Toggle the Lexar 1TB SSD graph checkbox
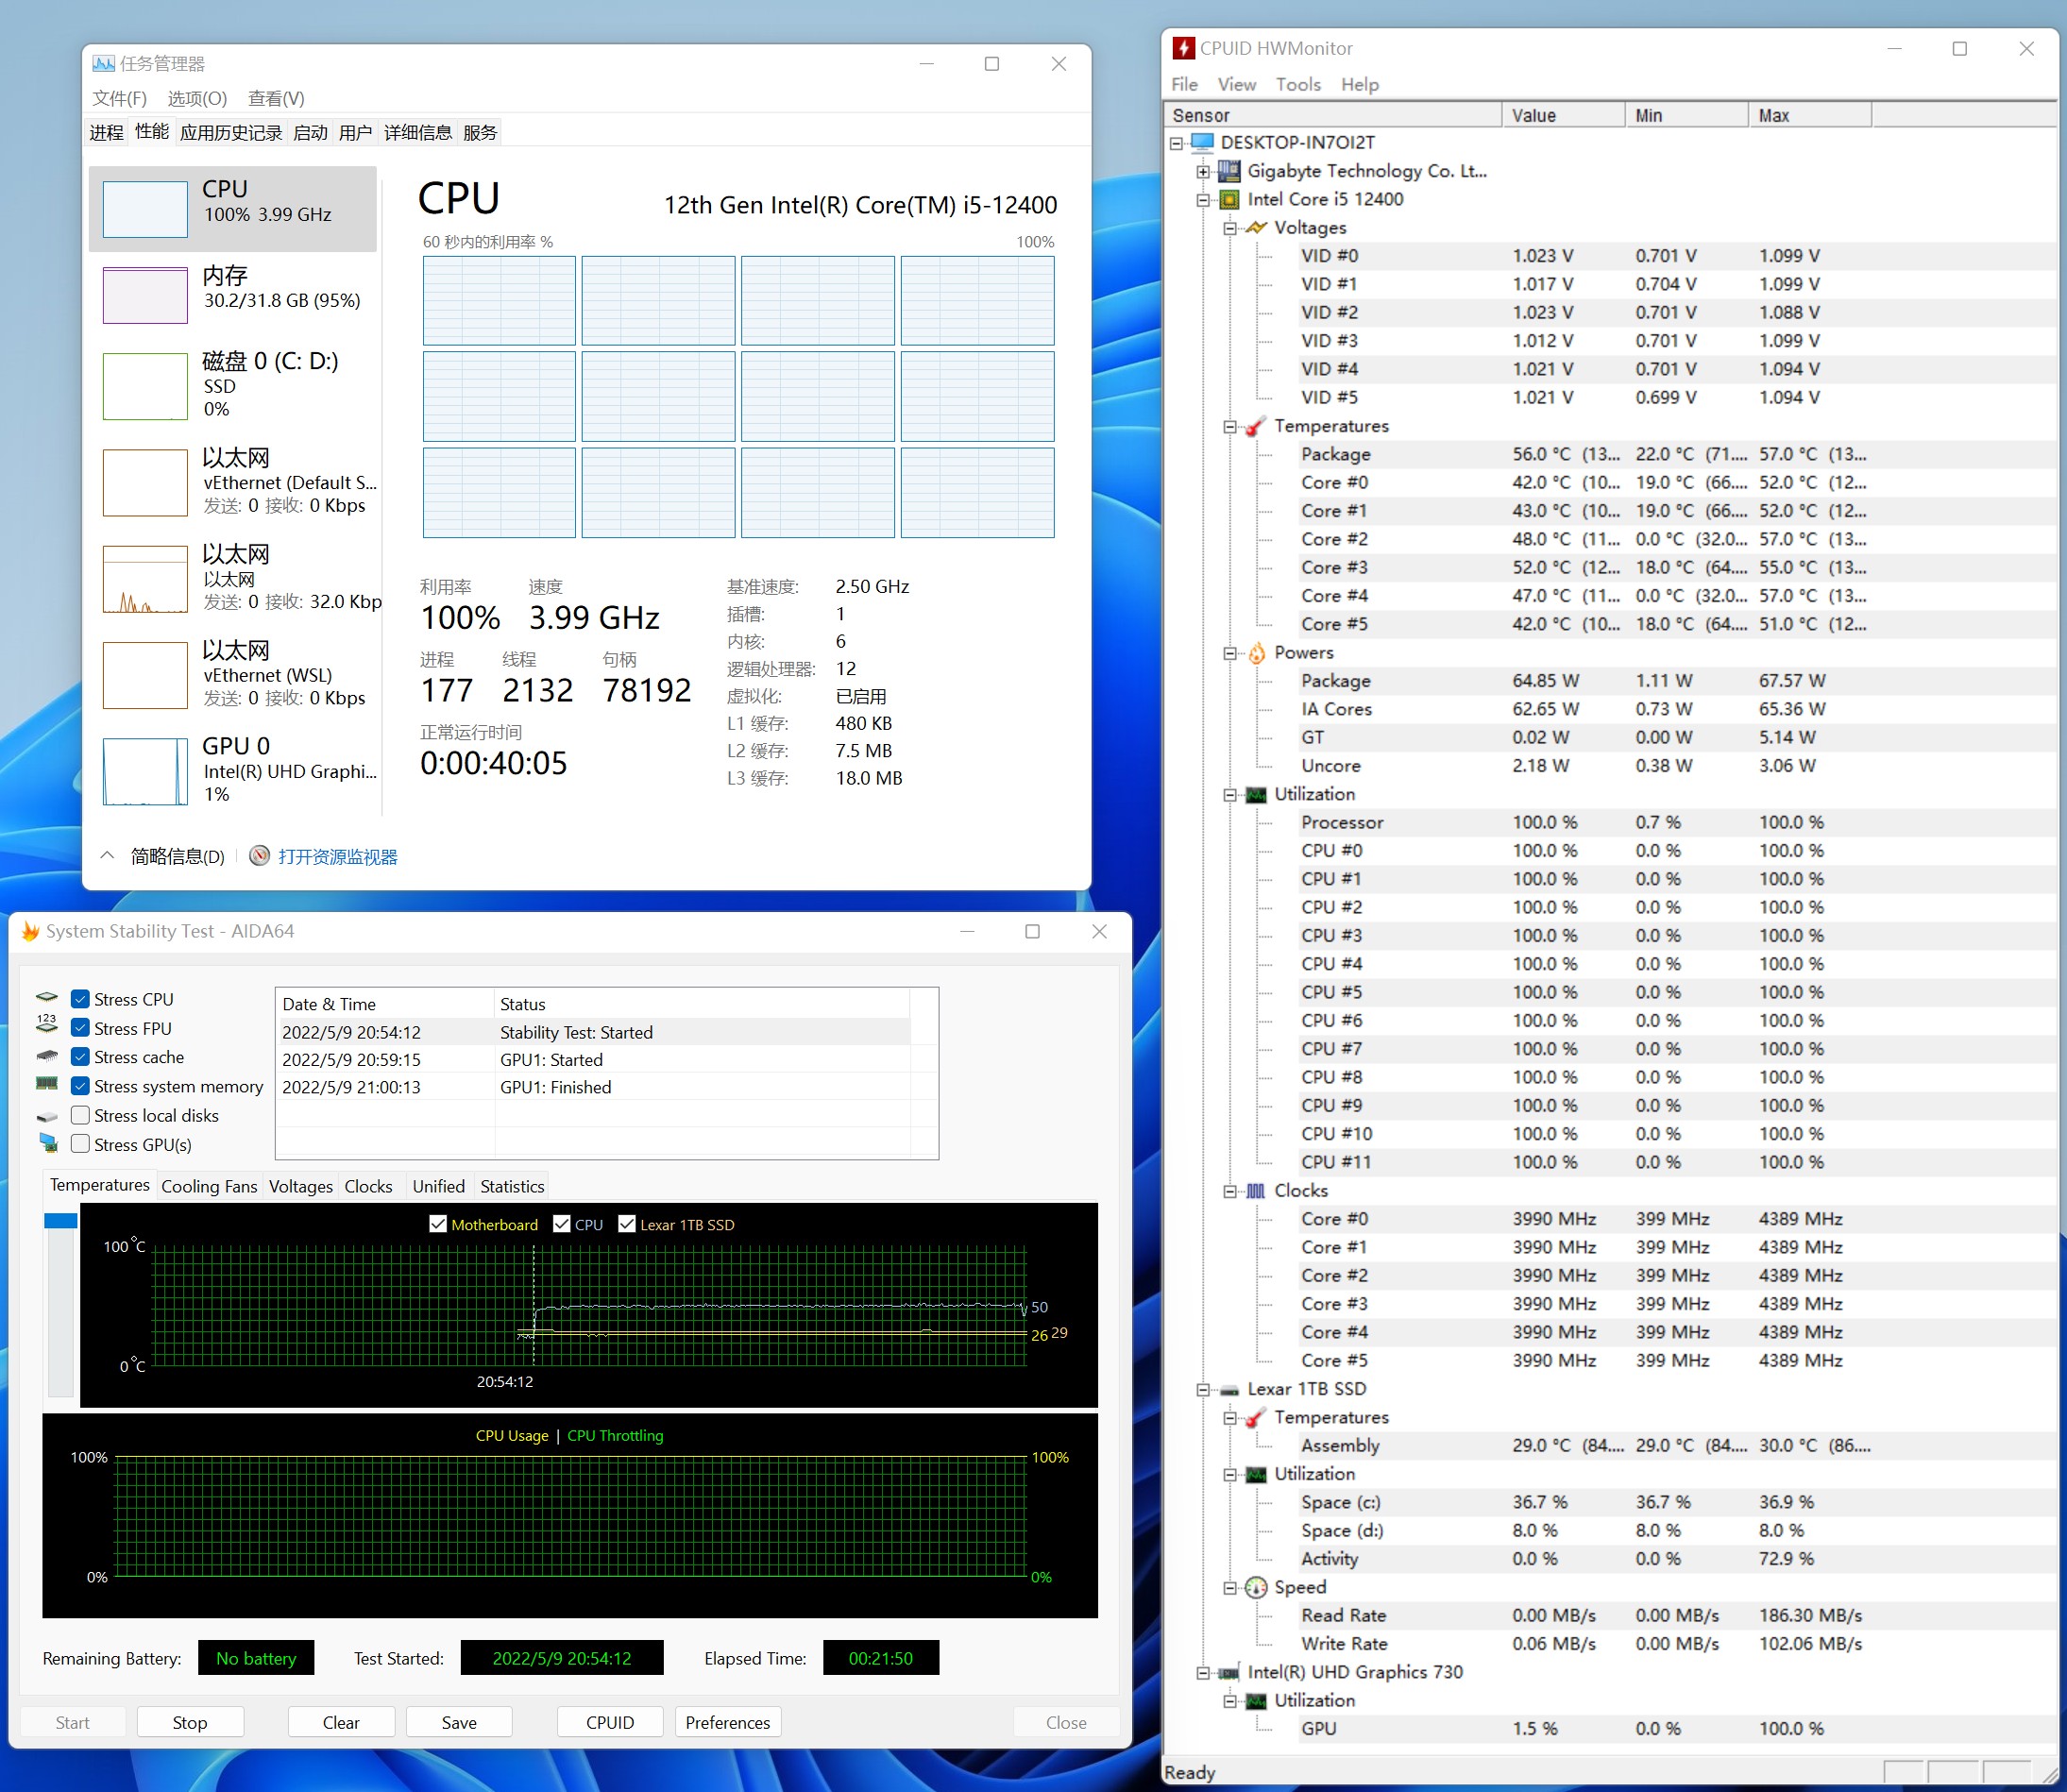Image resolution: width=2067 pixels, height=1792 pixels. click(627, 1224)
